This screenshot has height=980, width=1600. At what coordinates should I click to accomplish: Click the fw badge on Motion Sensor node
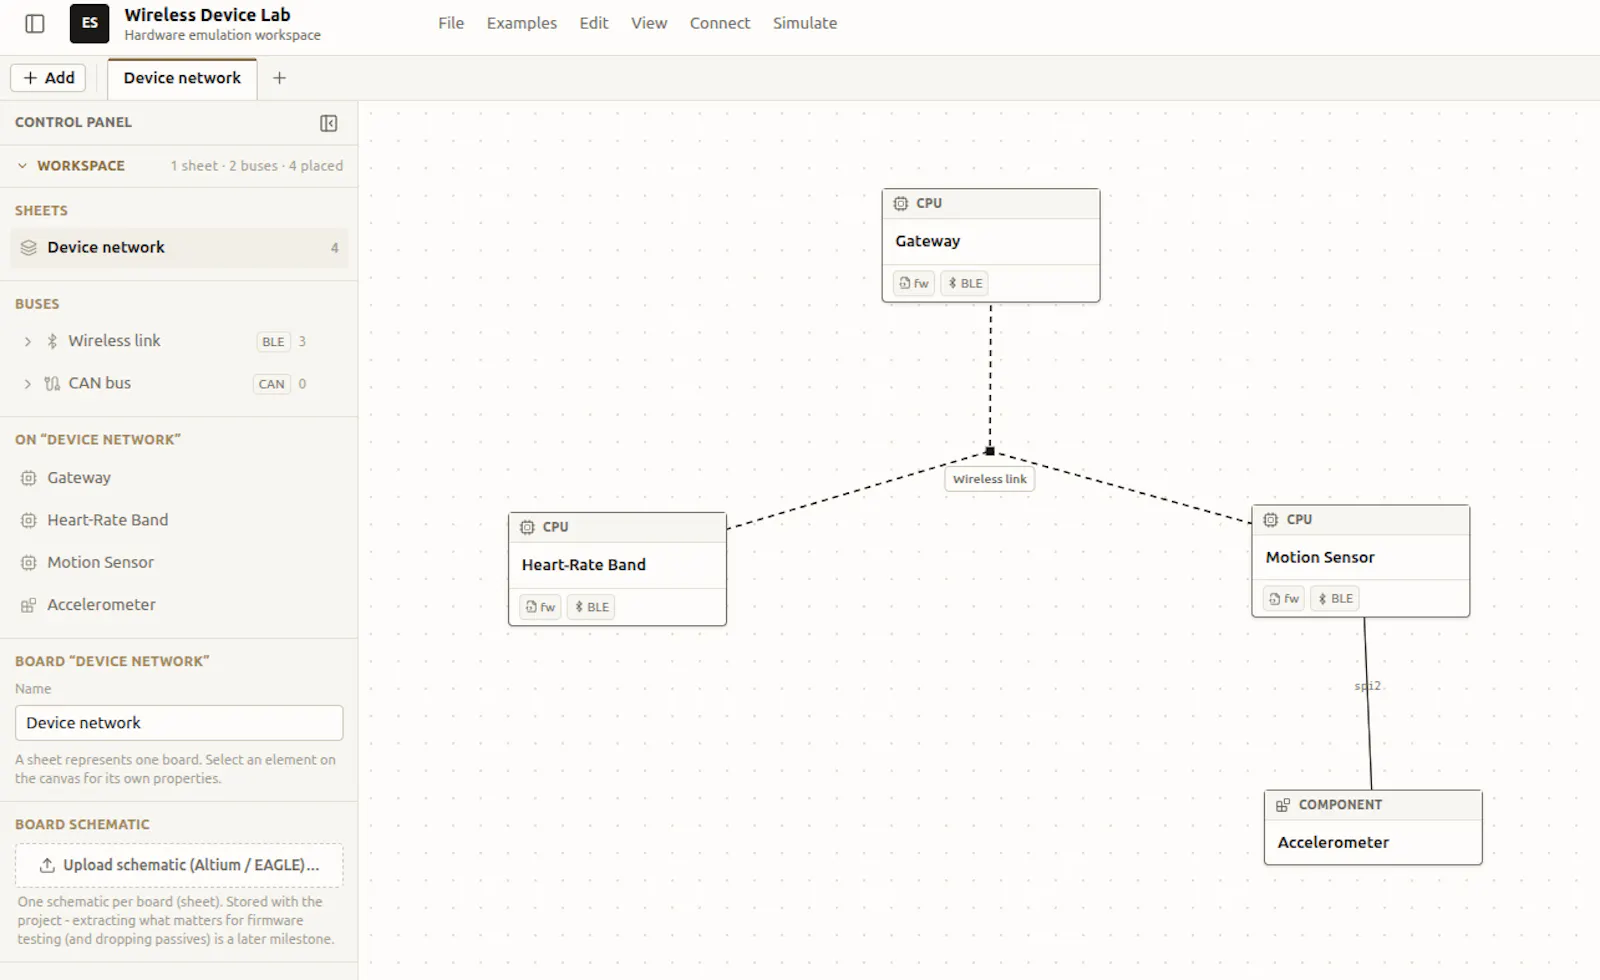[1284, 599]
